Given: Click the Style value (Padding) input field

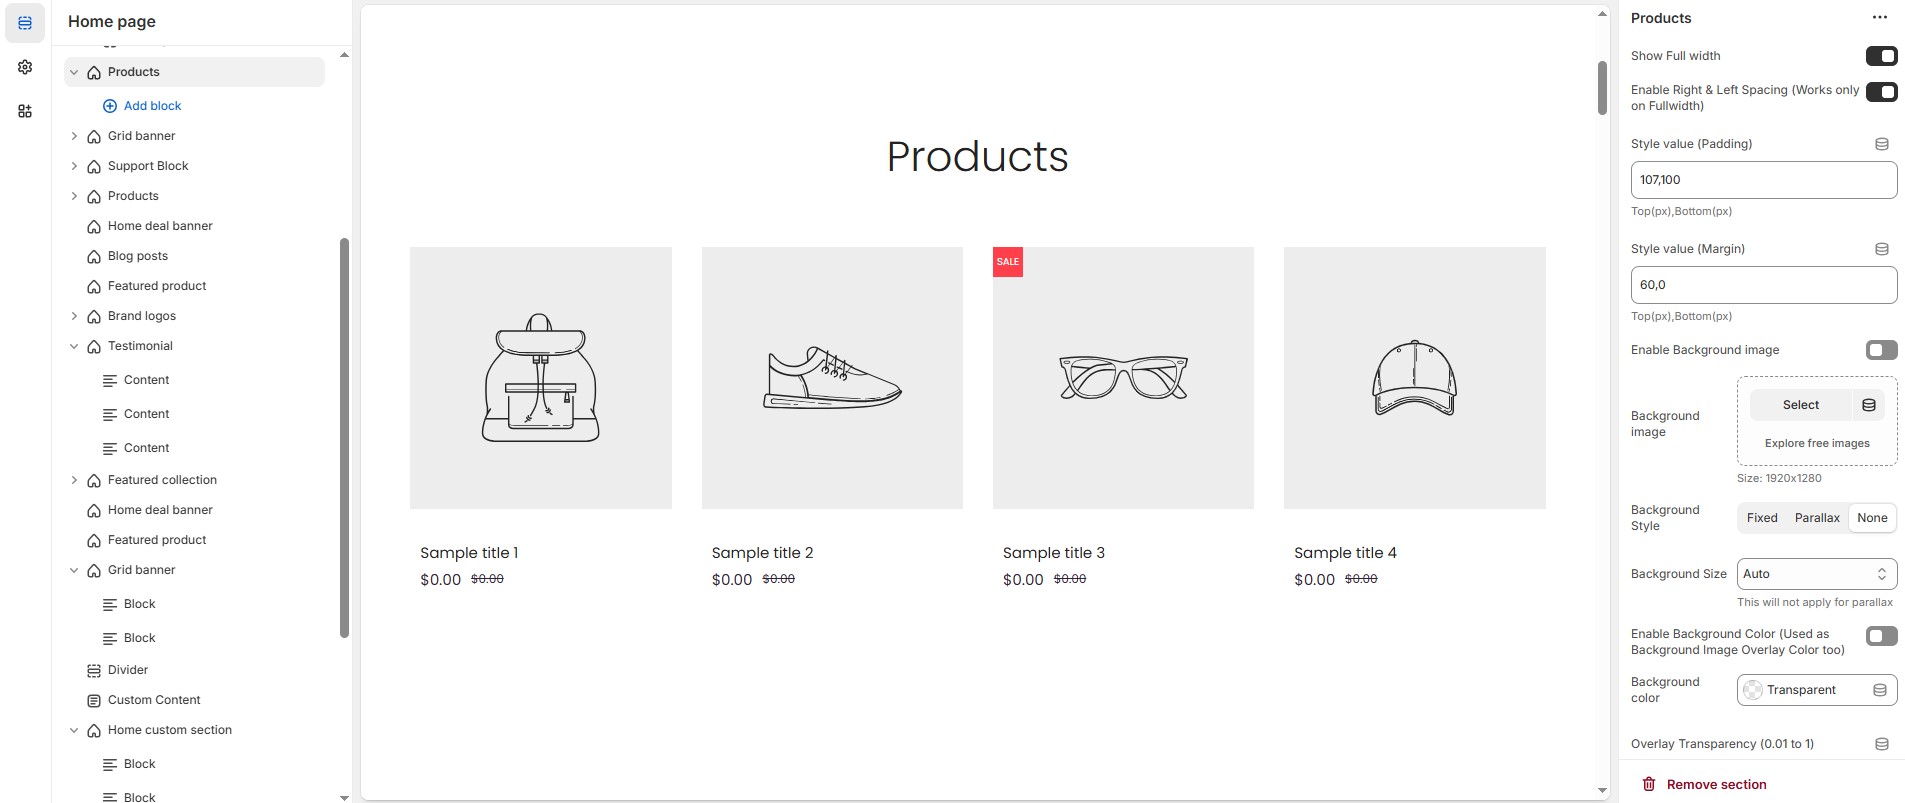Looking at the screenshot, I should coord(1763,180).
